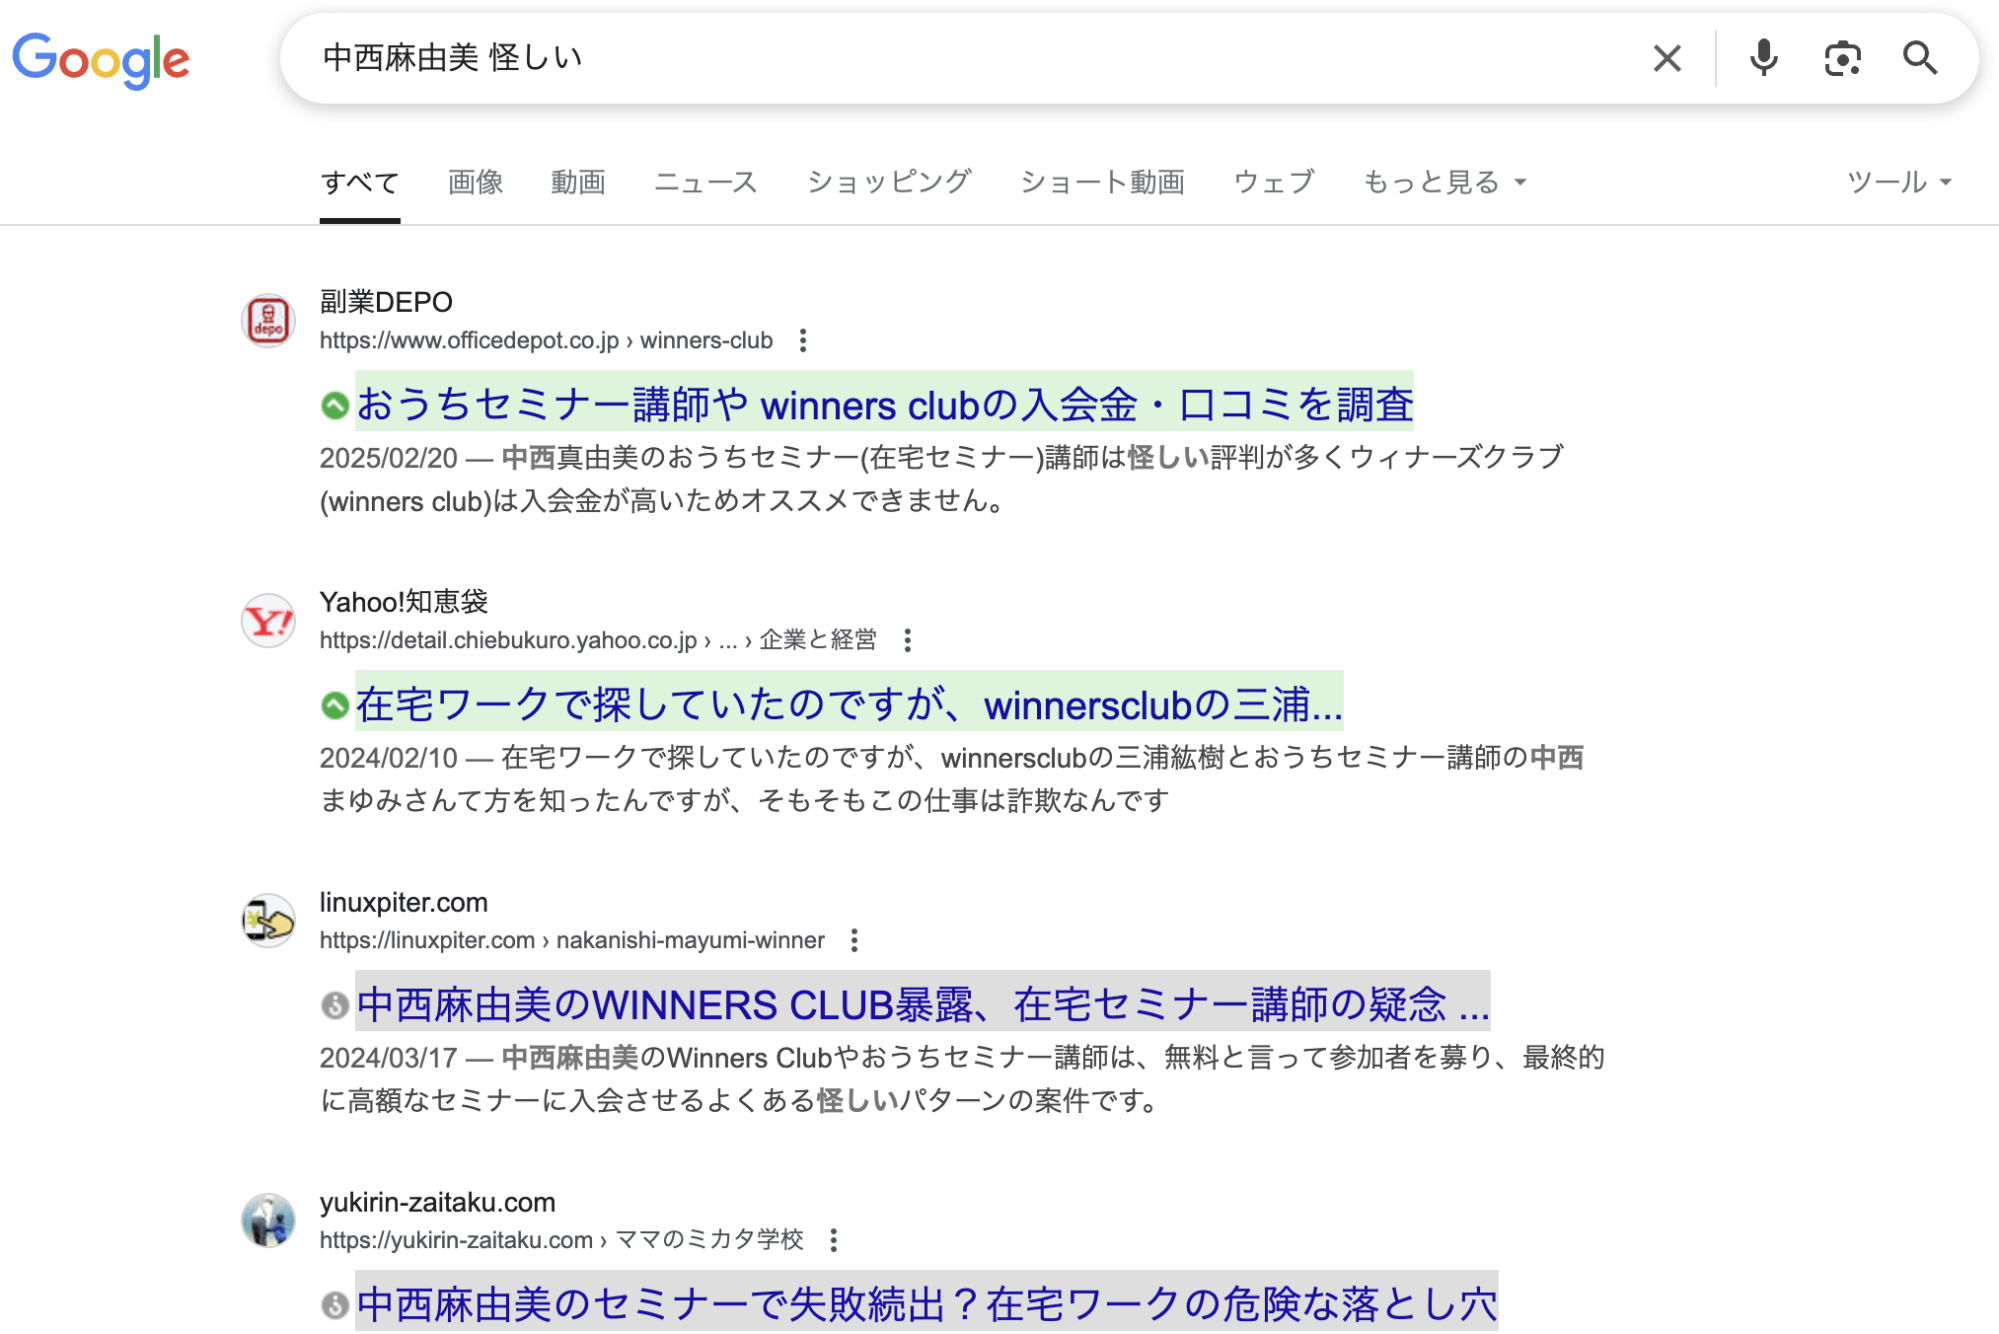Open 中西麻由美のWINNERS CLUB暴露 result
The image size is (1999, 1334).
pyautogui.click(x=922, y=1004)
